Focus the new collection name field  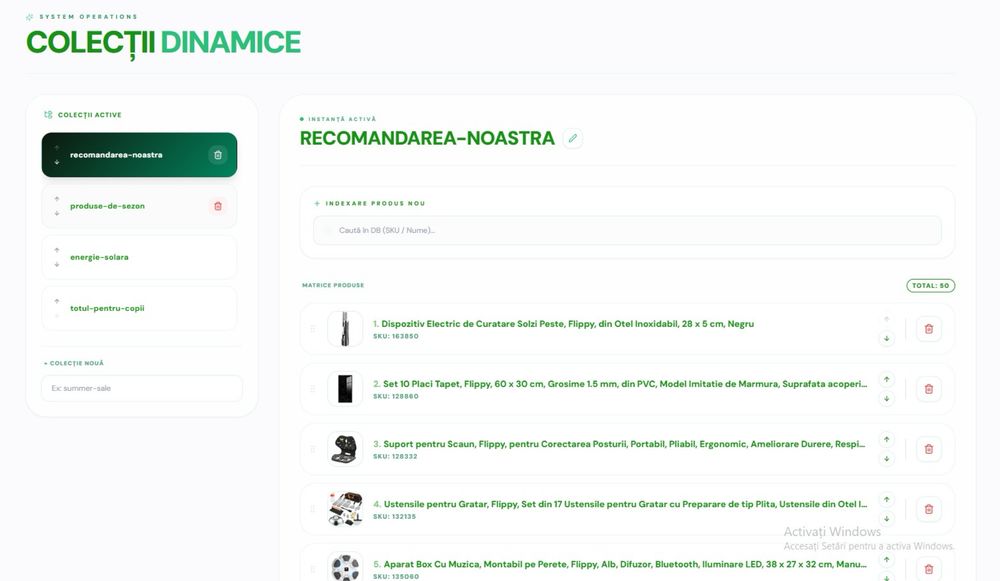(x=142, y=388)
